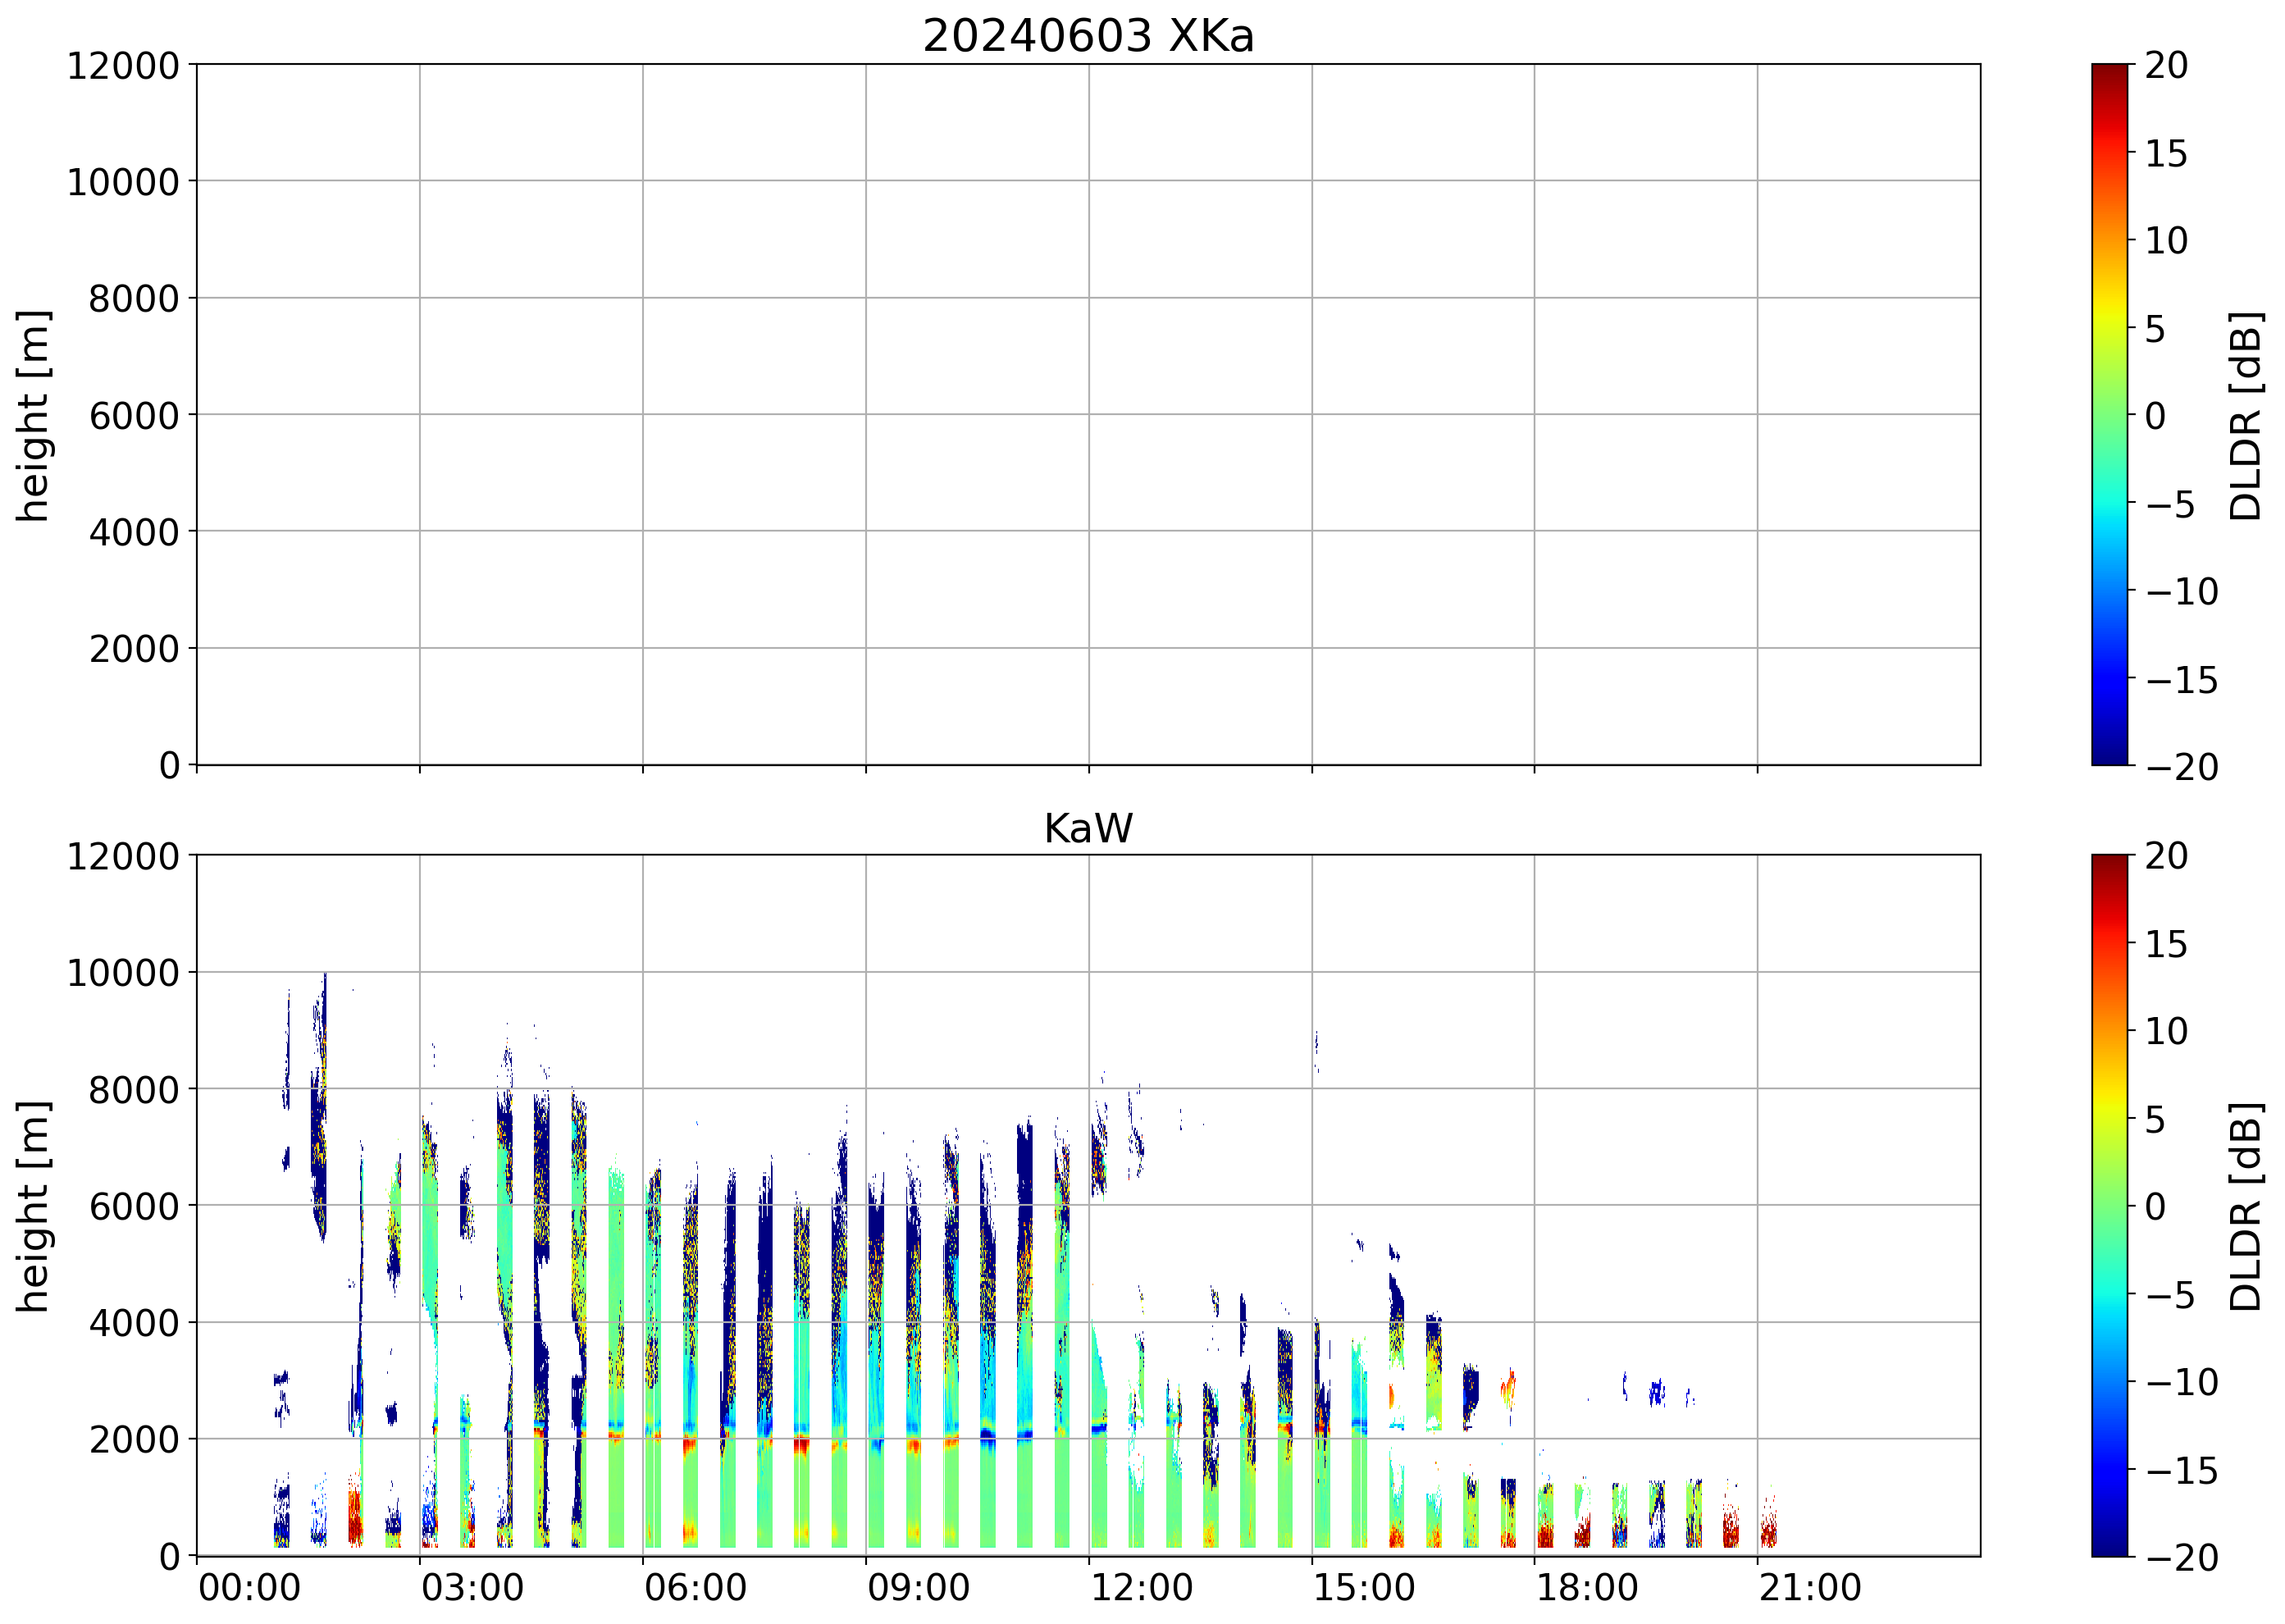Click the top colorbar at the 10 tick
The height and width of the screenshot is (1624, 2285).
pyautogui.click(x=2109, y=240)
